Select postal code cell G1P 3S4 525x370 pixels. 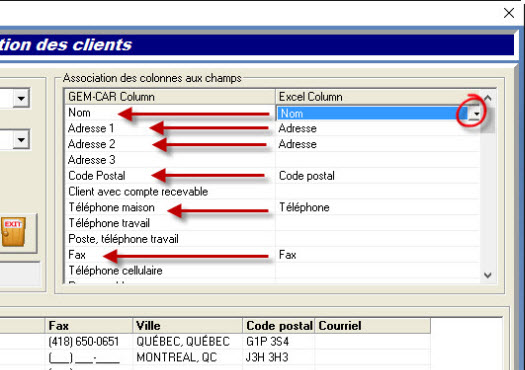point(279,342)
